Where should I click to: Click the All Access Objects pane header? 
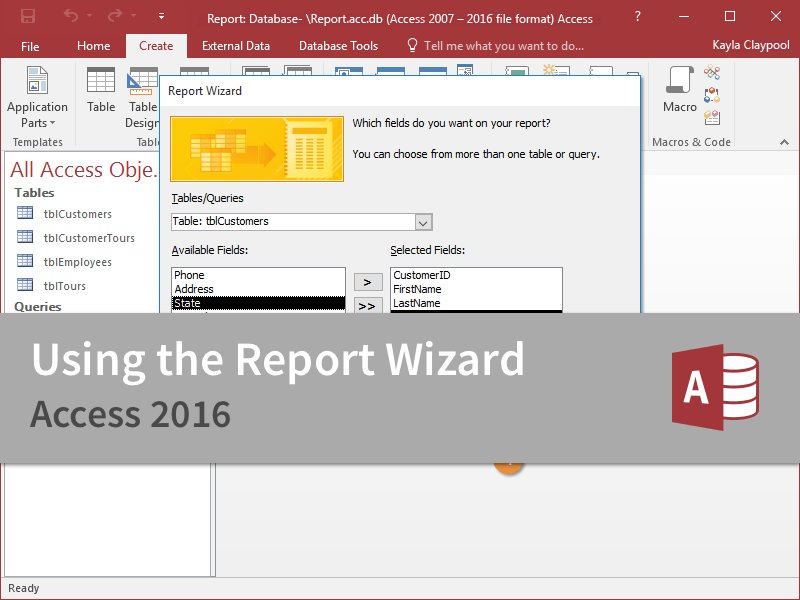coord(84,170)
